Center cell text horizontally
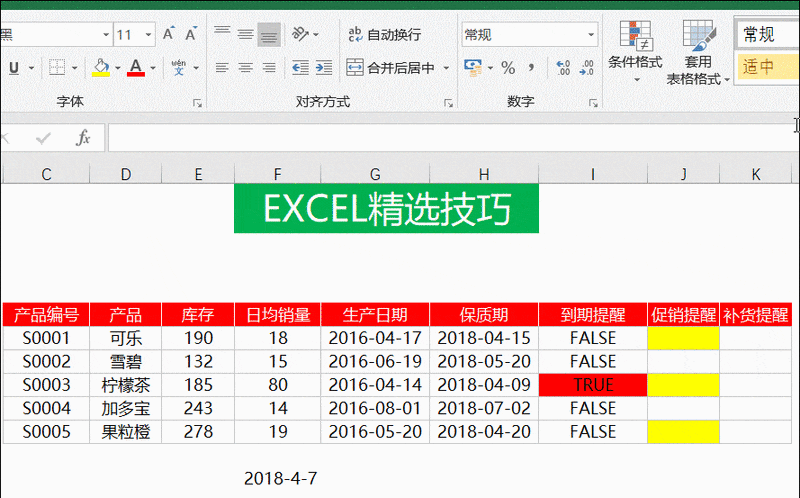This screenshot has height=498, width=800. tap(245, 67)
